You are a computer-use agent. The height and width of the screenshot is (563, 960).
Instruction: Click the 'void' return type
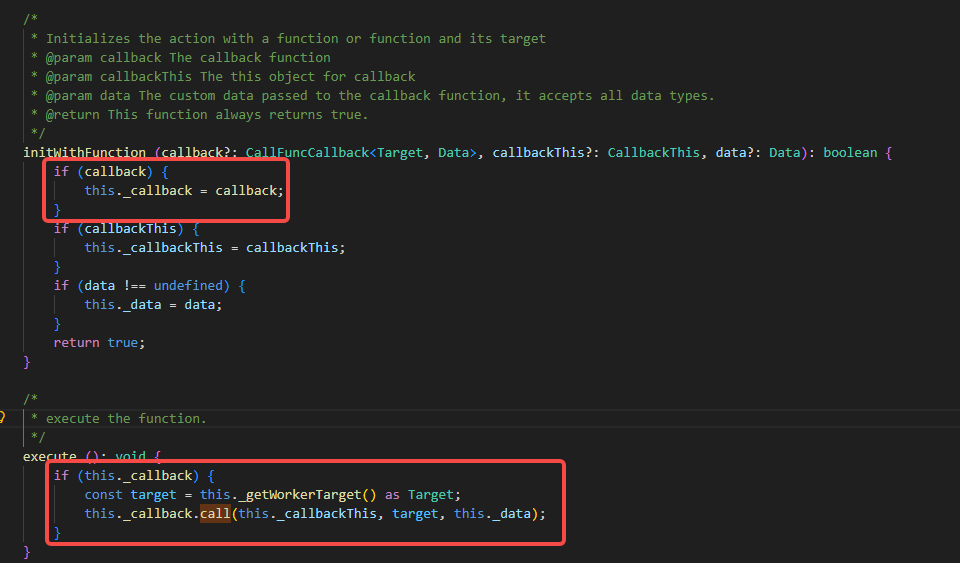click(x=130, y=456)
